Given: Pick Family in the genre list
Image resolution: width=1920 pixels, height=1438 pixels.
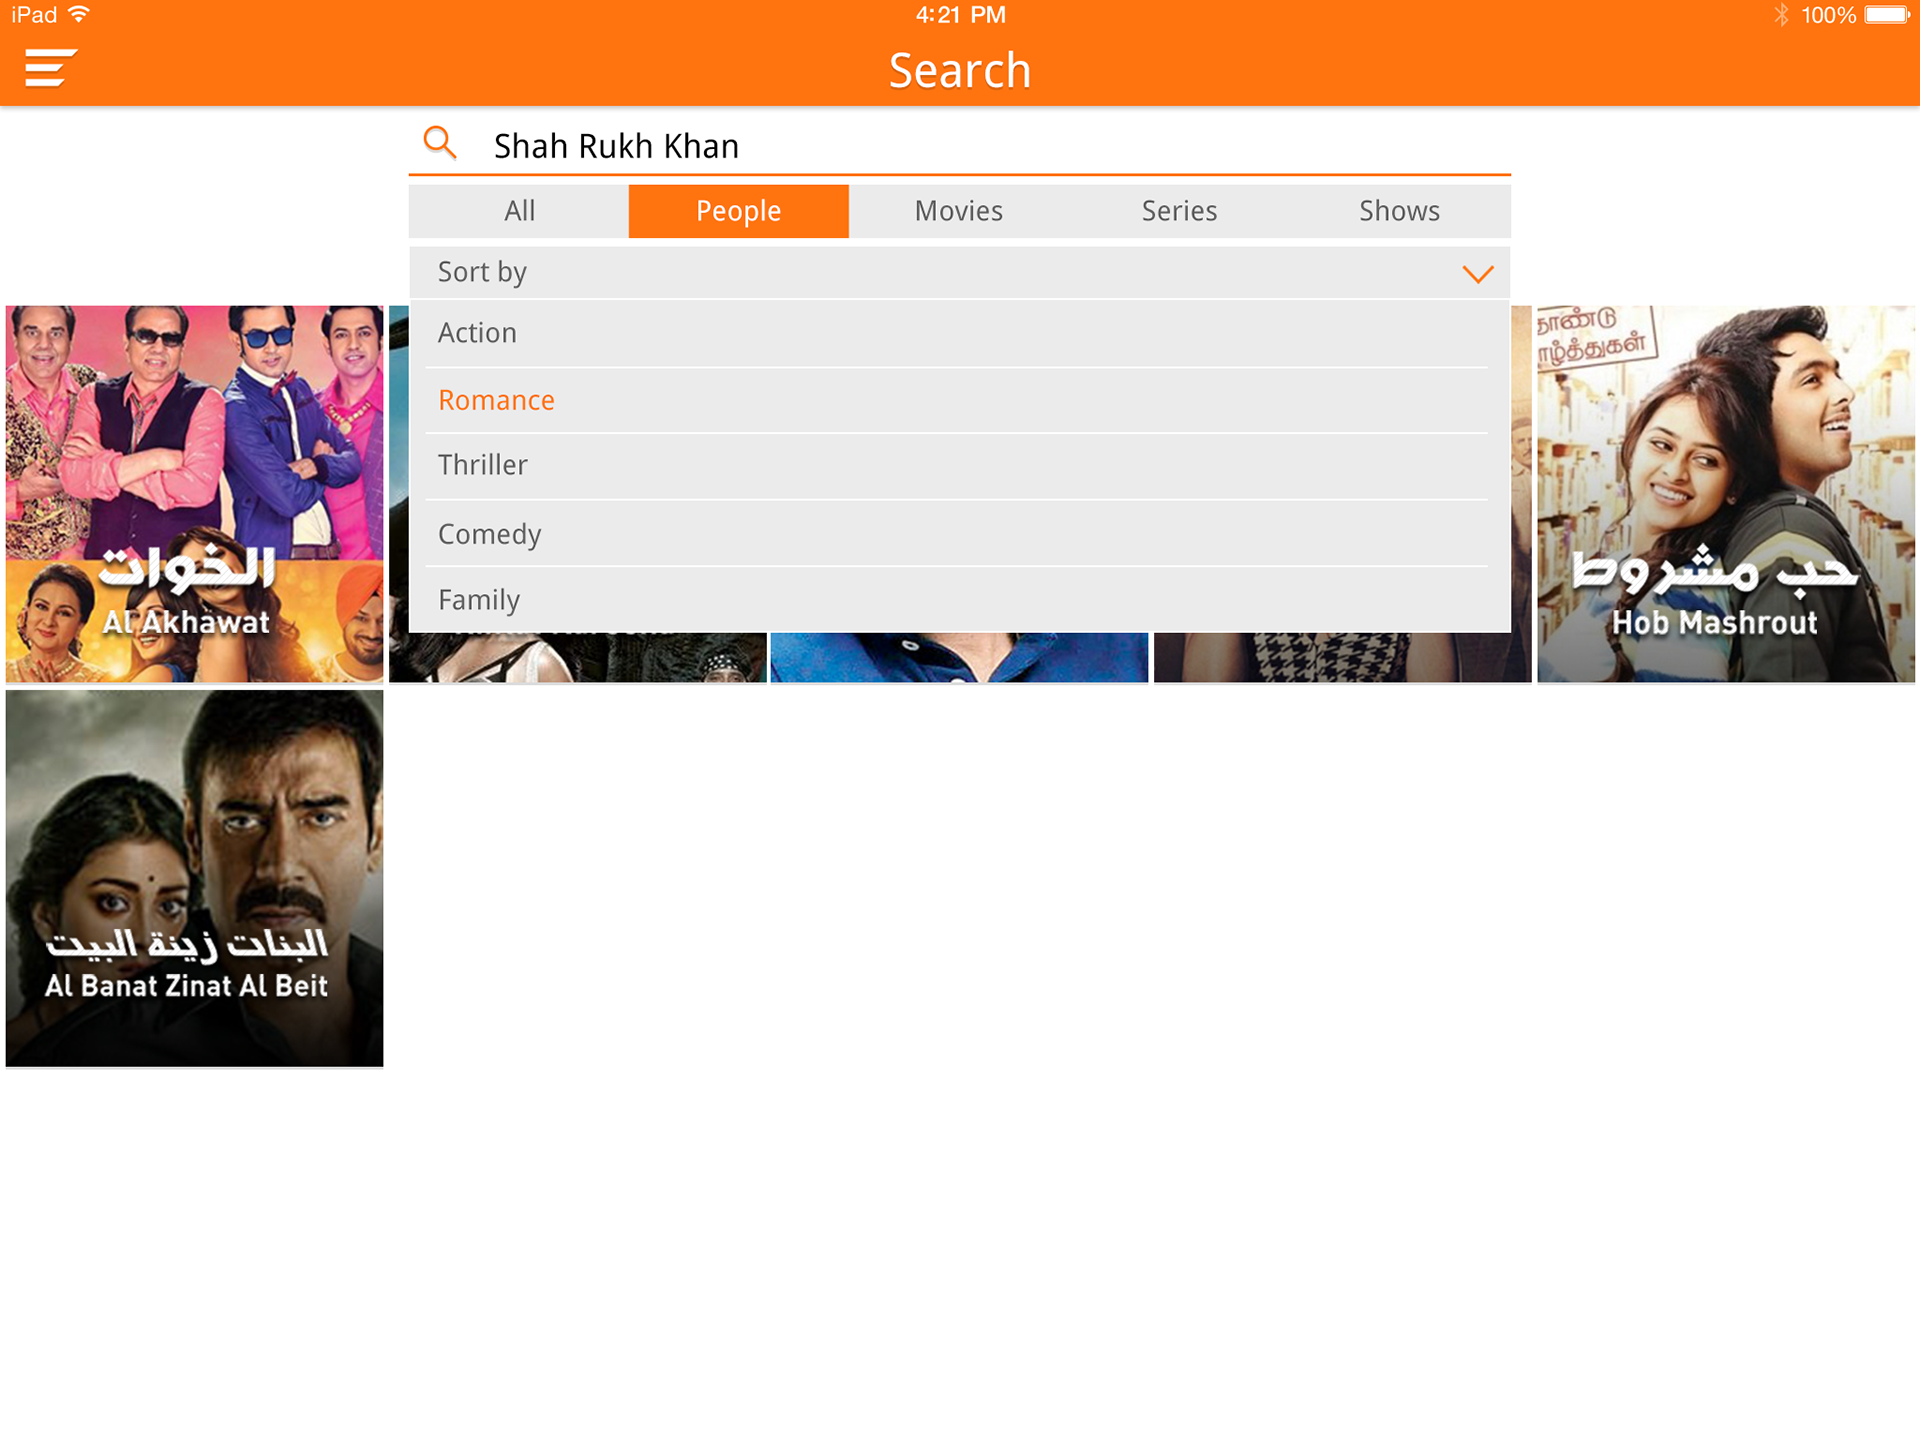Looking at the screenshot, I should 479,600.
